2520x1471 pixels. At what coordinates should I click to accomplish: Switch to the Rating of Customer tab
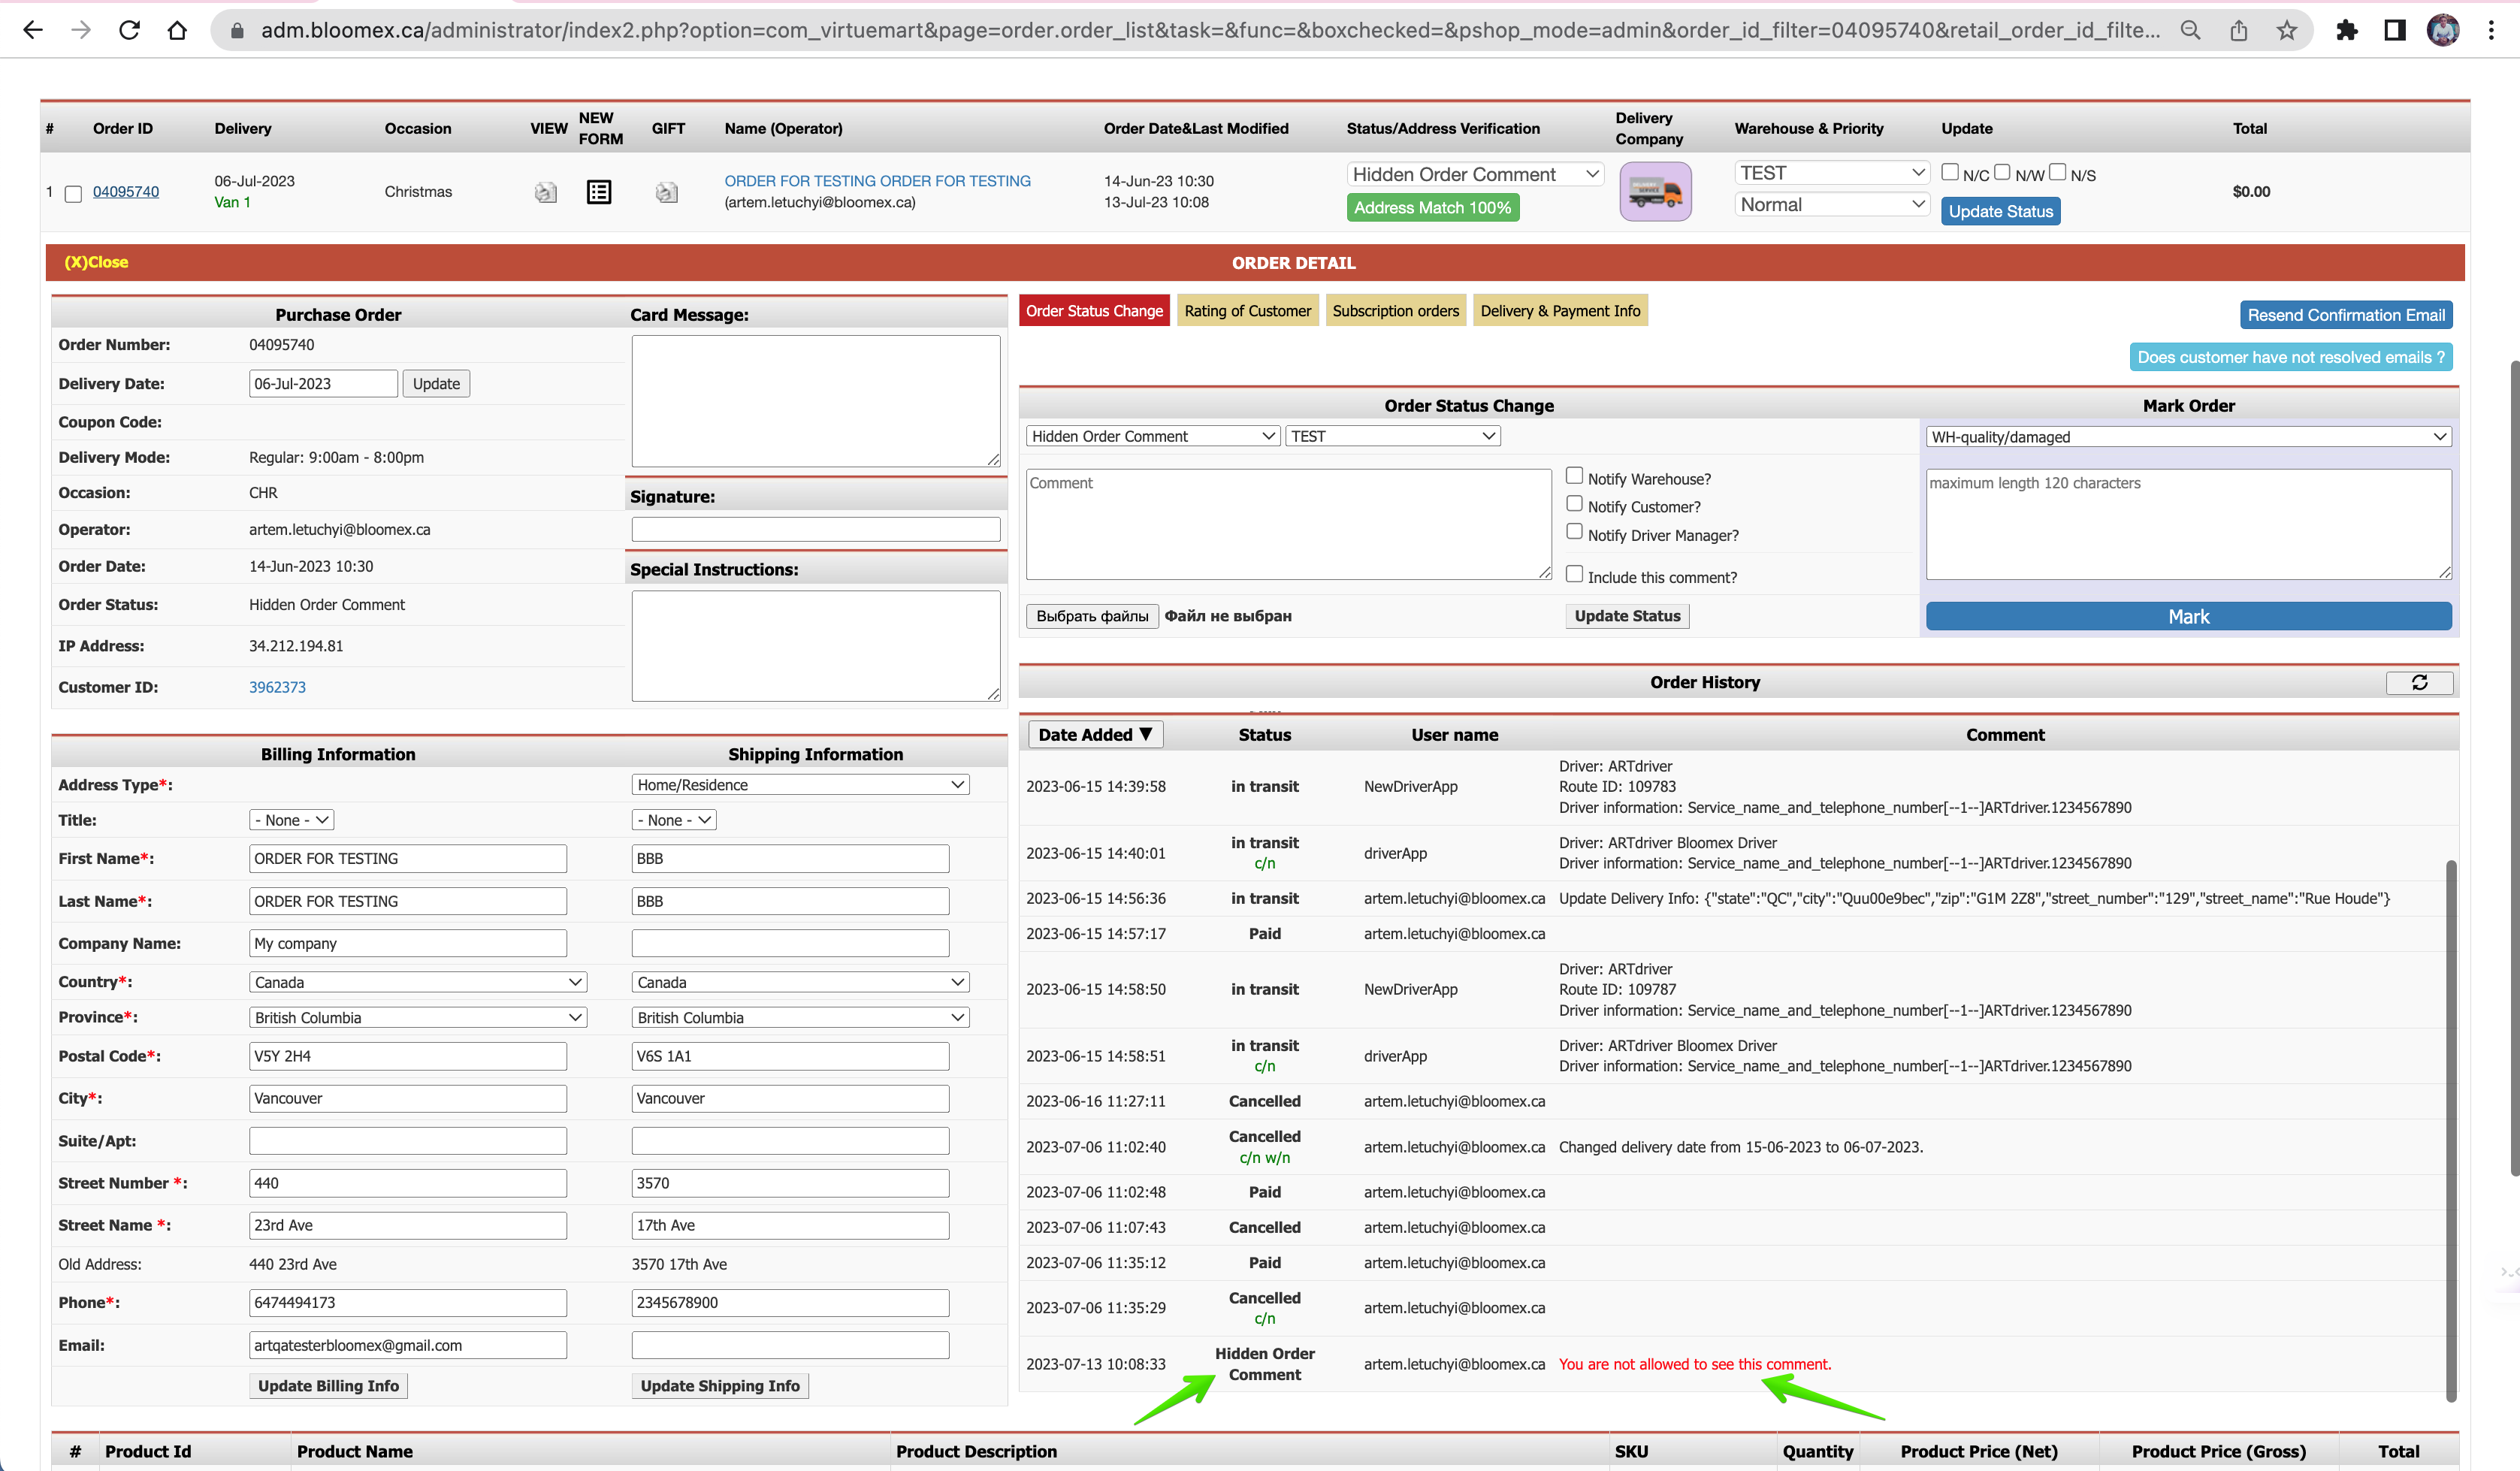point(1247,311)
